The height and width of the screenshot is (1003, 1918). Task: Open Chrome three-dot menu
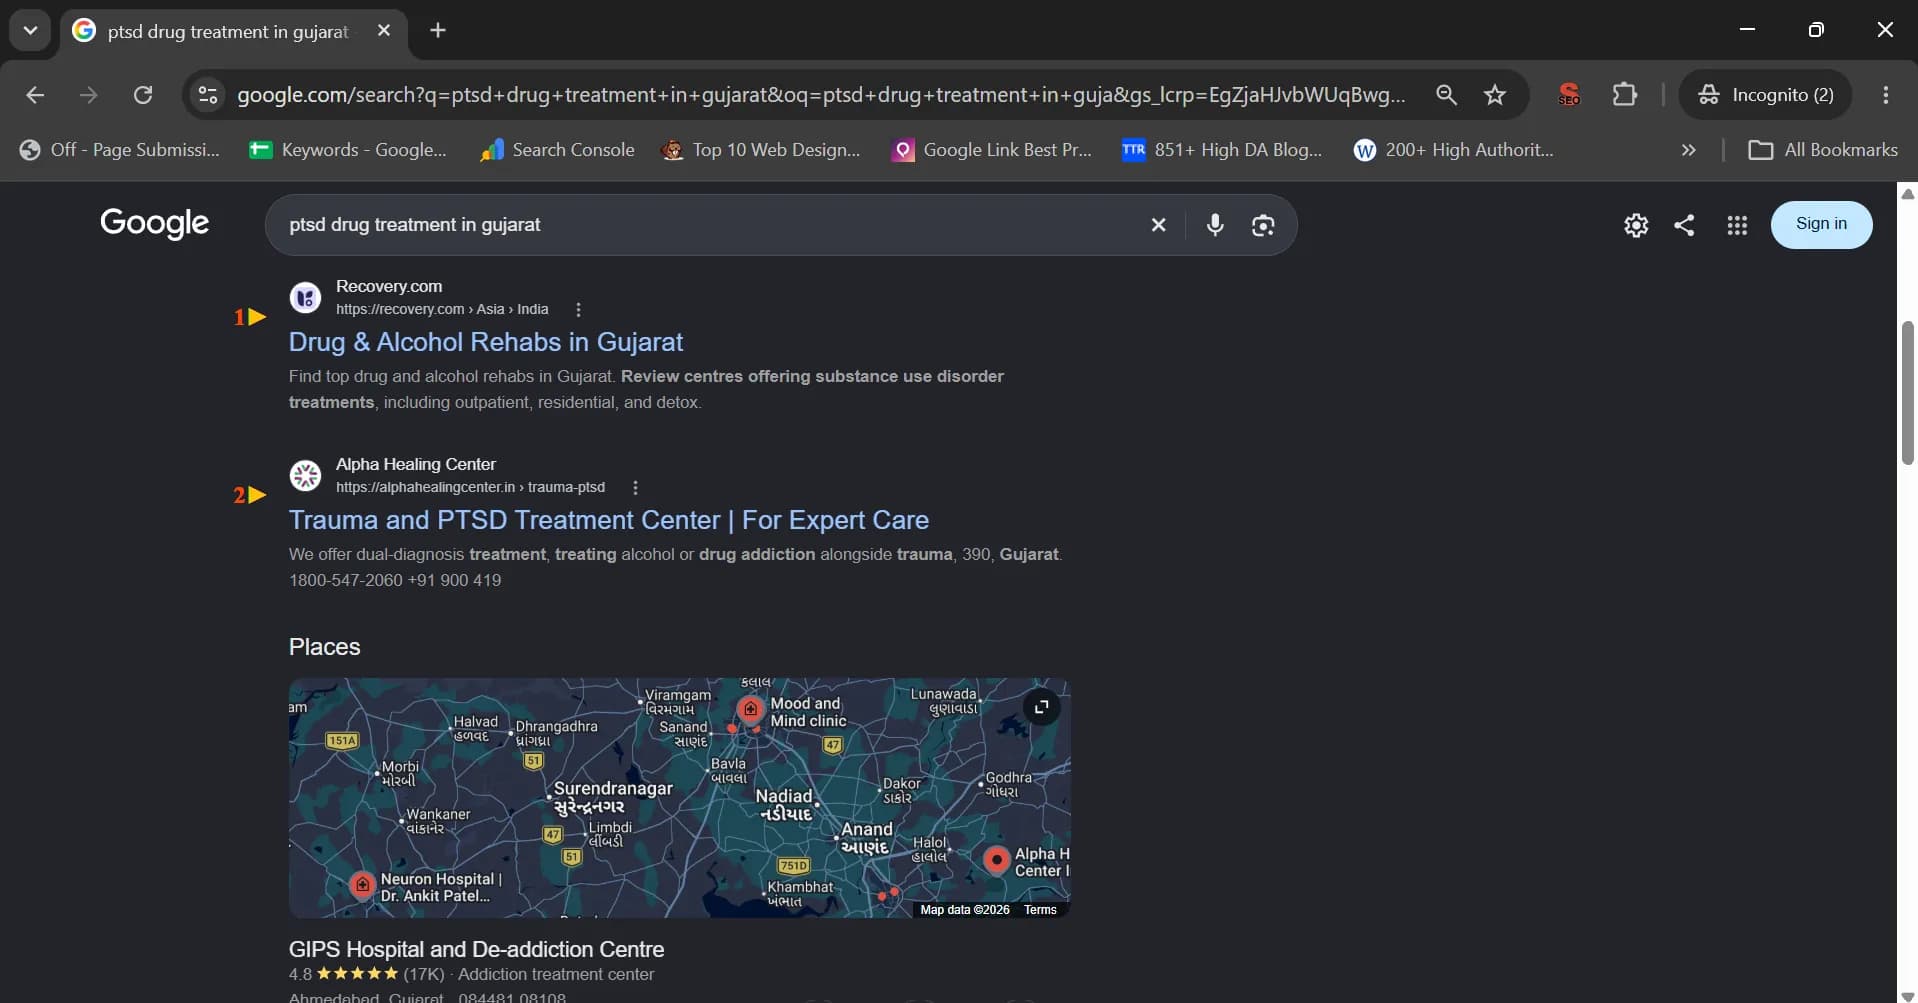coord(1886,95)
